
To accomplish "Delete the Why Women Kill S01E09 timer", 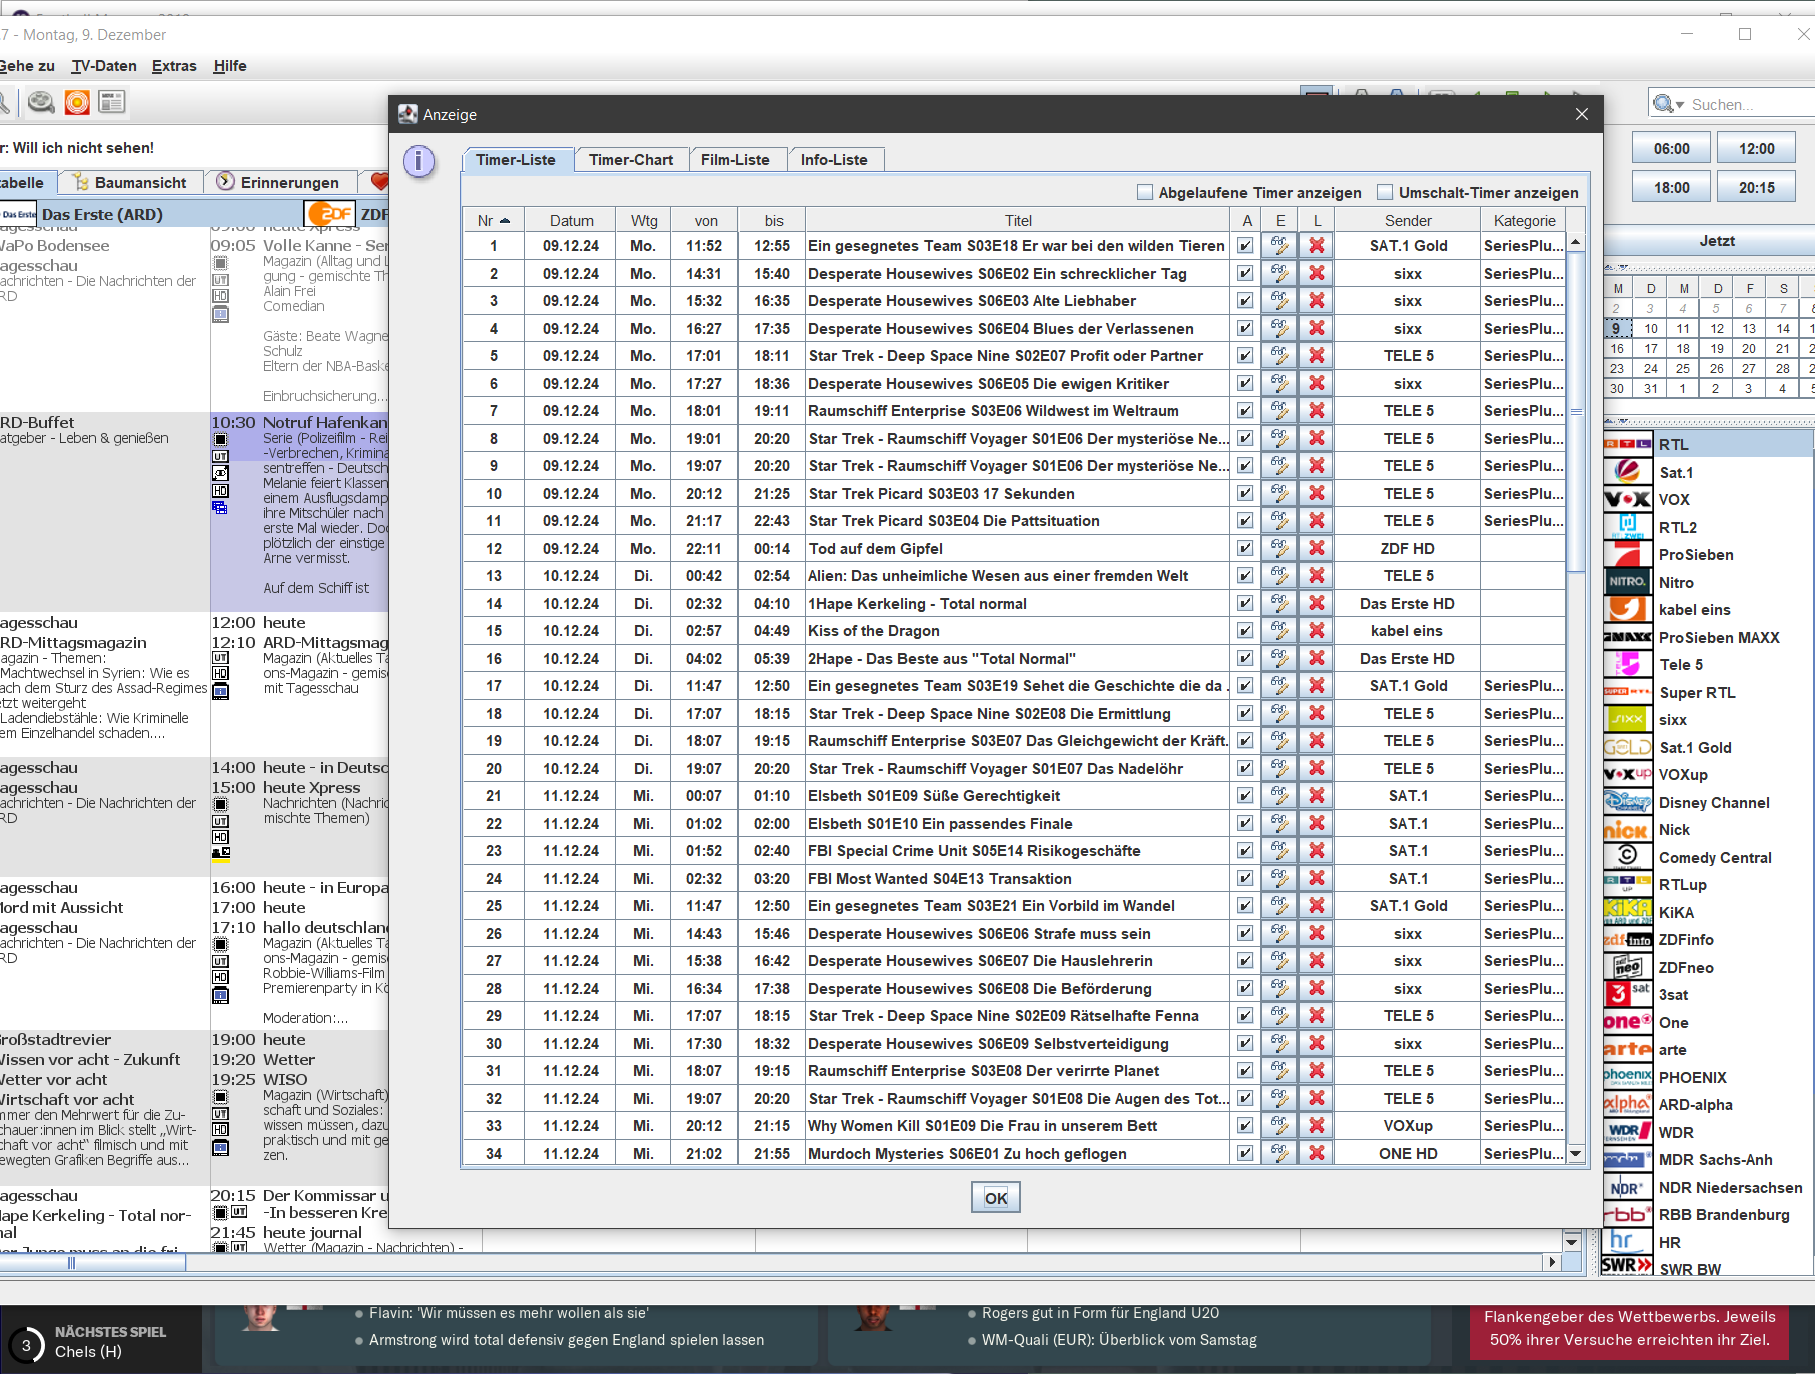I will tap(1317, 1126).
